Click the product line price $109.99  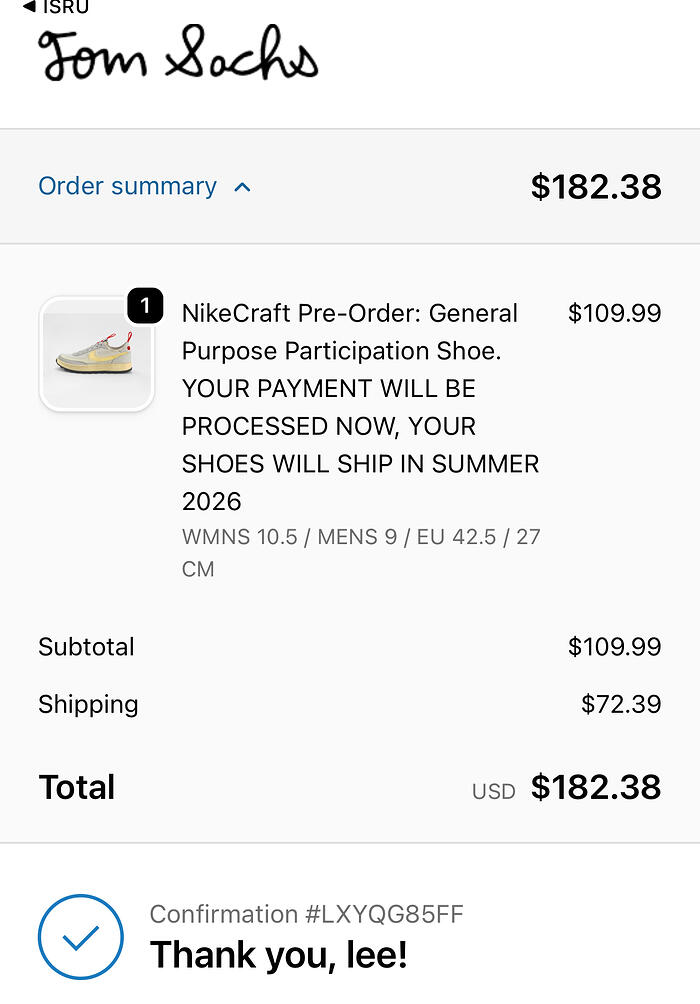(614, 313)
